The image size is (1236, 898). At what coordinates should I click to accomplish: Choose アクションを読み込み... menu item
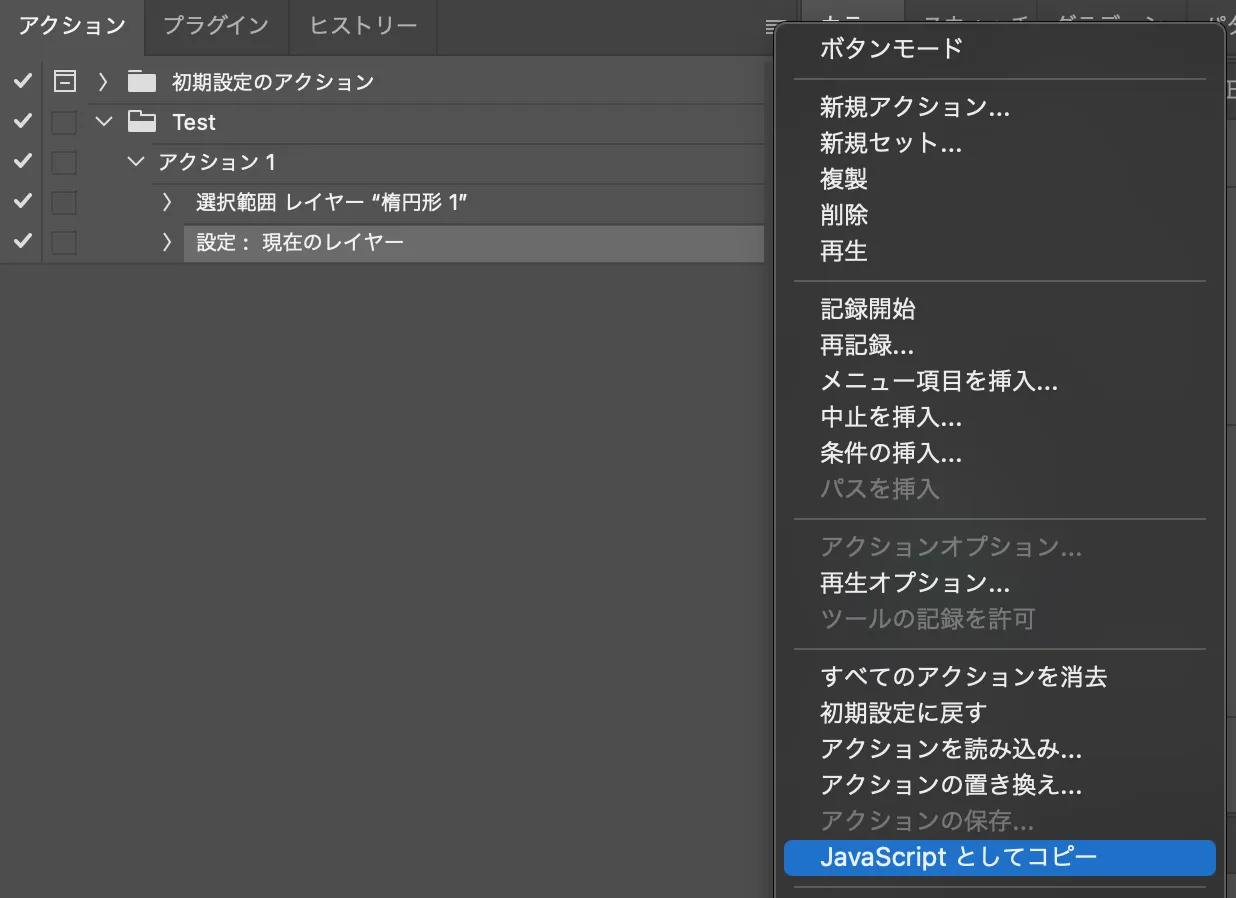[950, 749]
